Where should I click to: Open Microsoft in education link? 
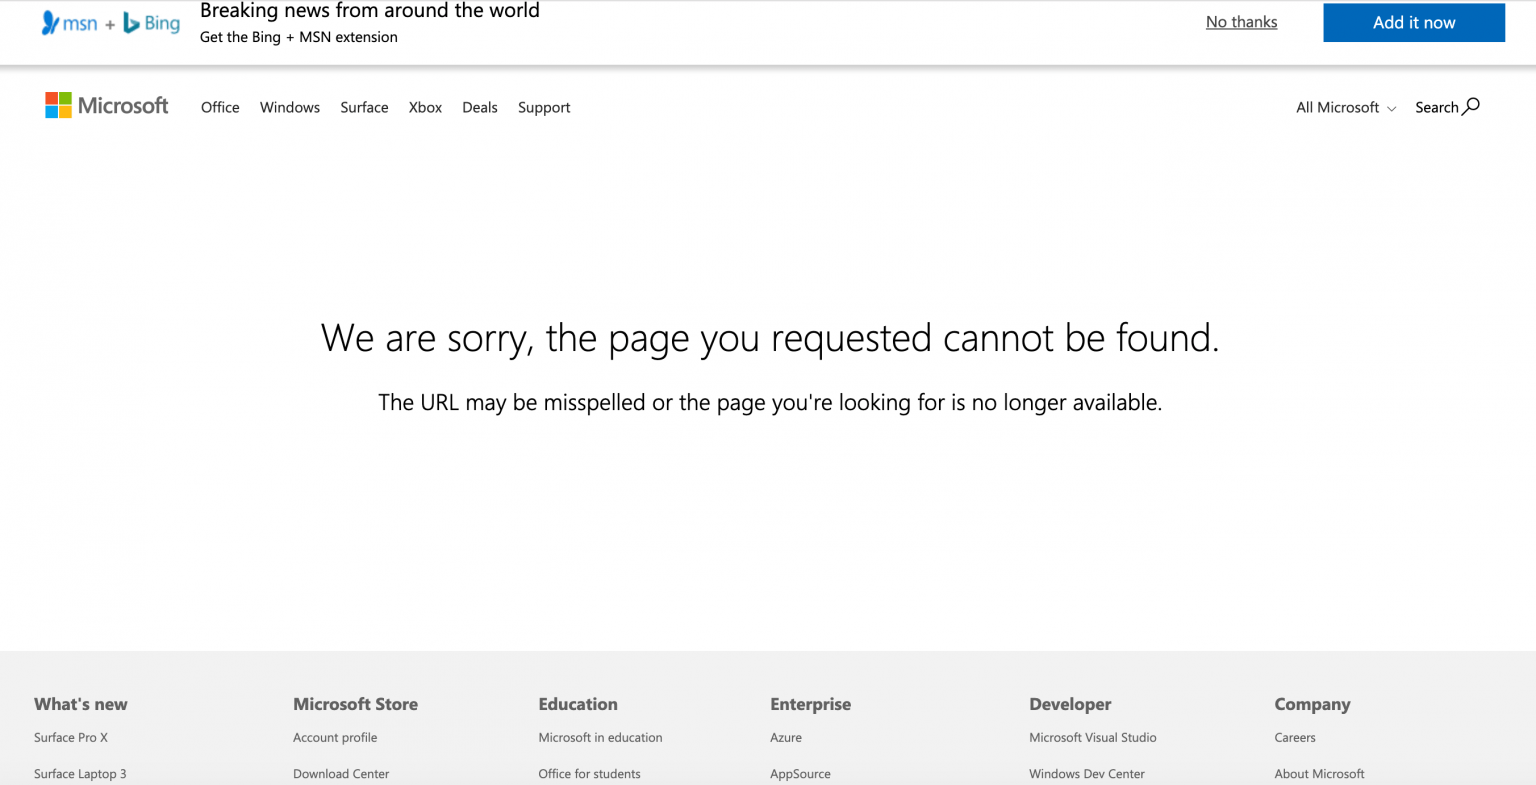point(600,737)
